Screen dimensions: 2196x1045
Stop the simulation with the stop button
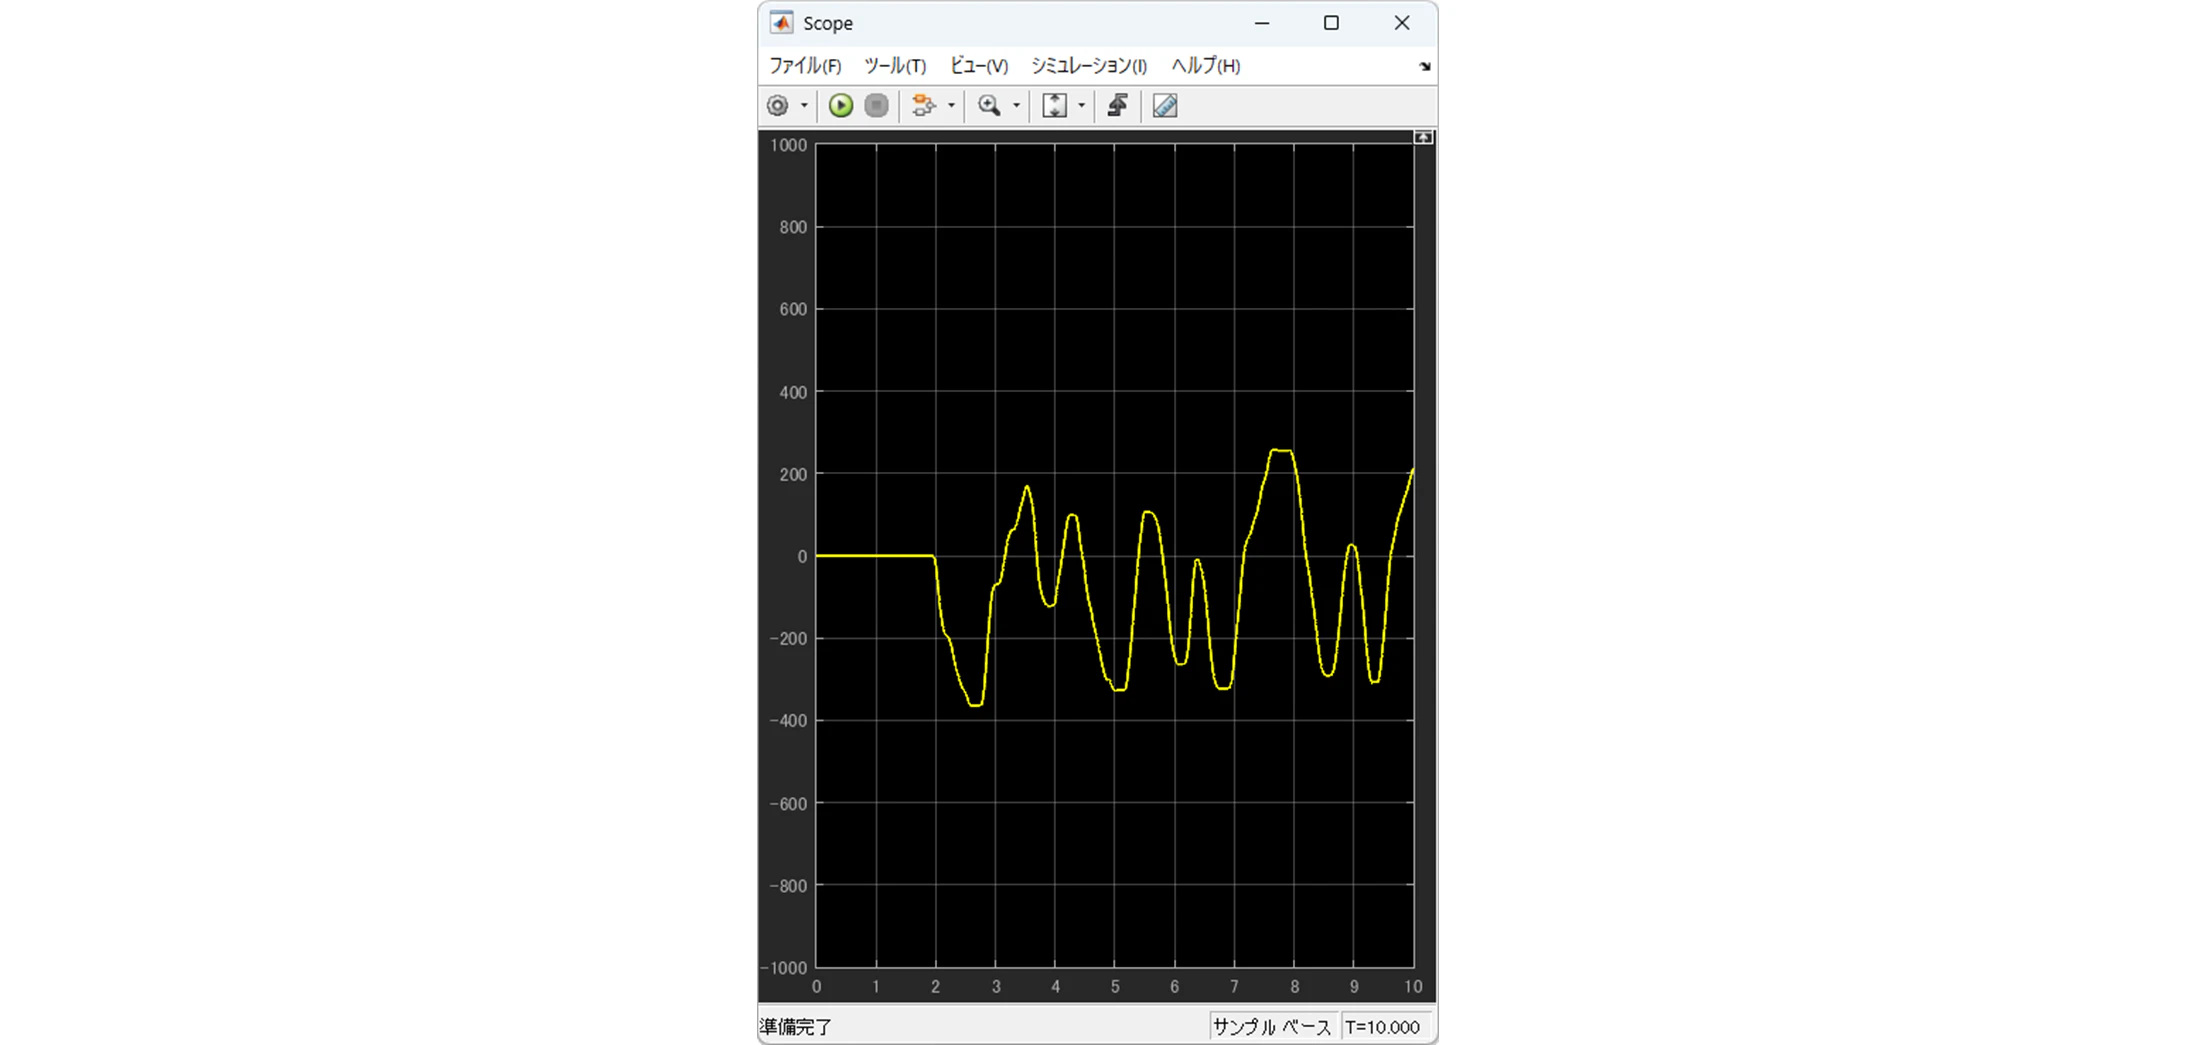click(877, 106)
